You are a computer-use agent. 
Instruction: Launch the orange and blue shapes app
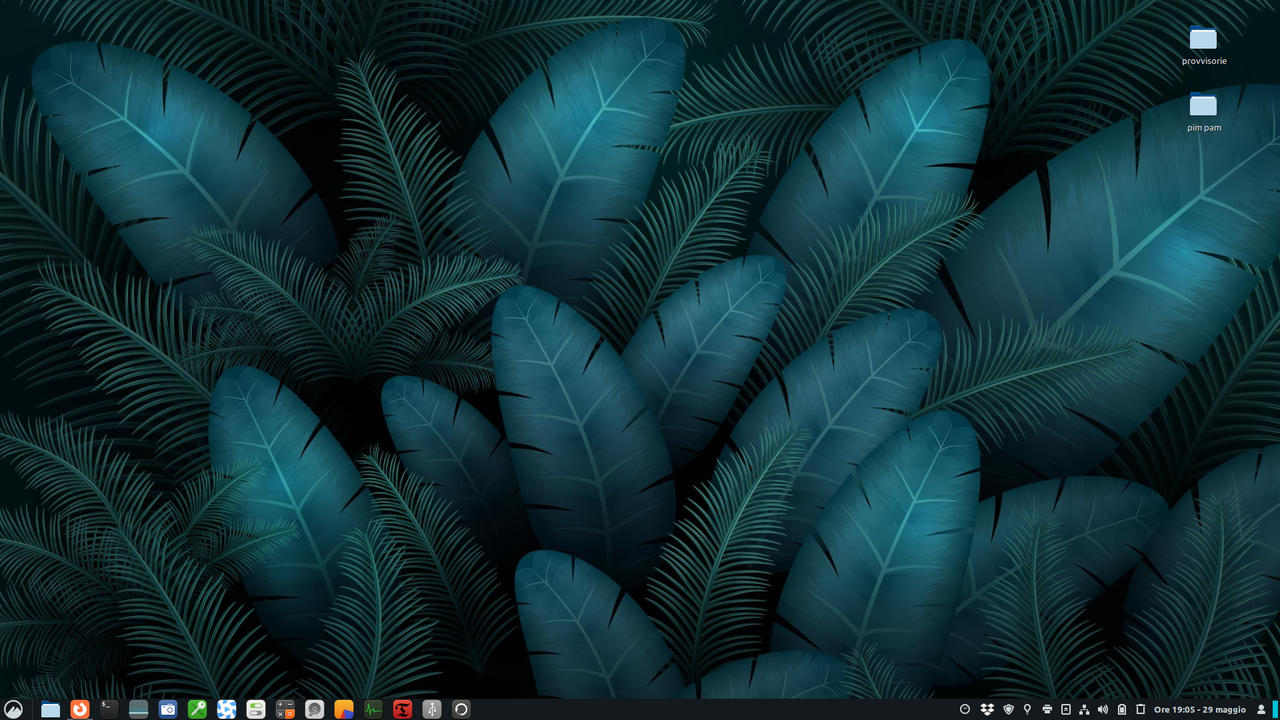[x=343, y=709]
